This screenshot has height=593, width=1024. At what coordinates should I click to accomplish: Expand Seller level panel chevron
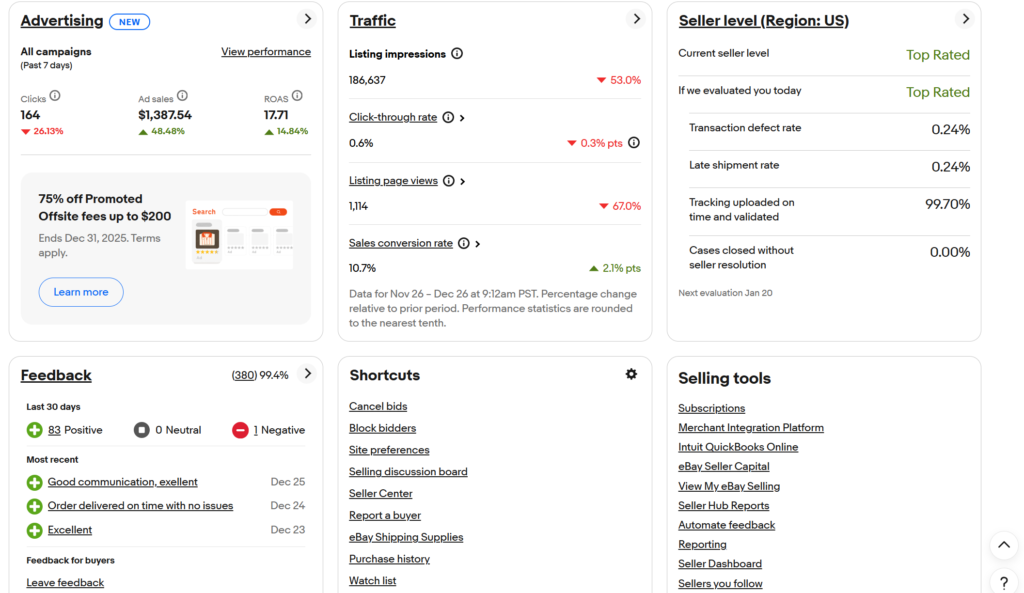point(965,19)
